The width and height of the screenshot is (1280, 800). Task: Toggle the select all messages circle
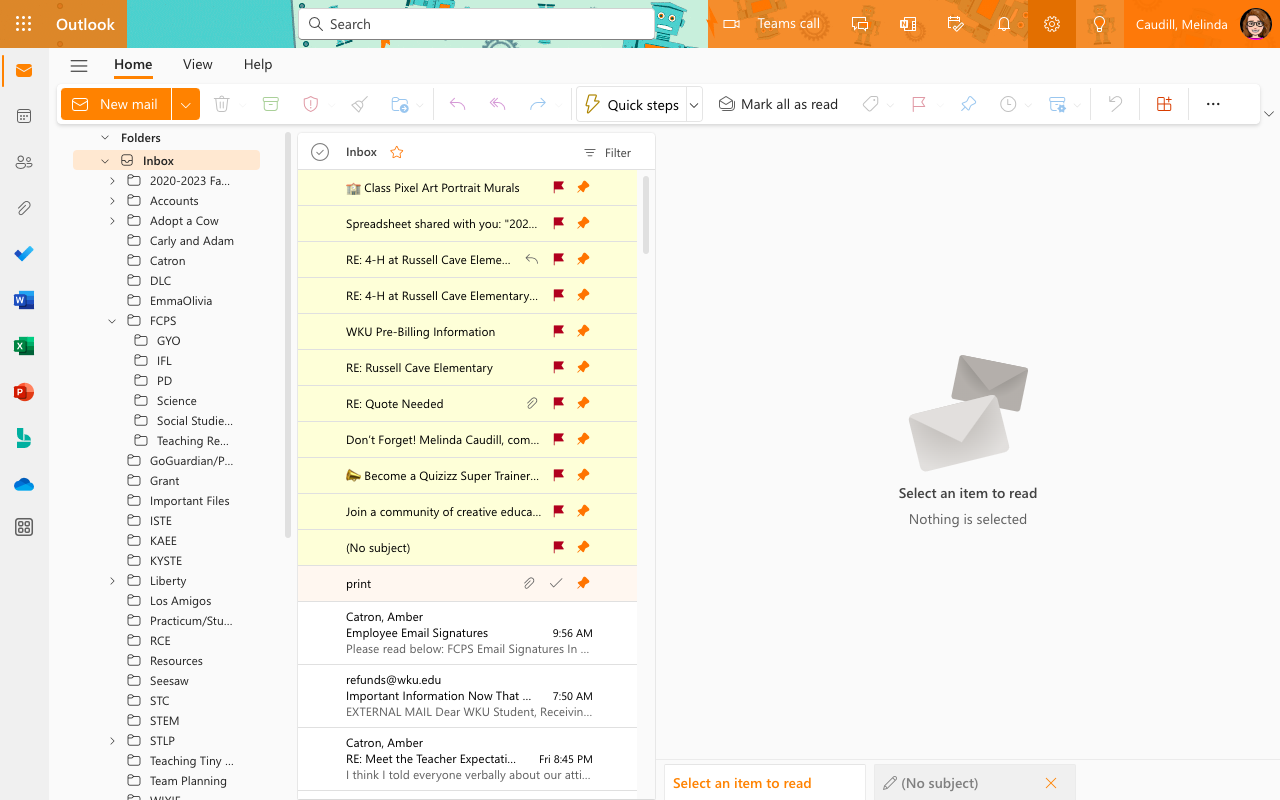[x=320, y=152]
